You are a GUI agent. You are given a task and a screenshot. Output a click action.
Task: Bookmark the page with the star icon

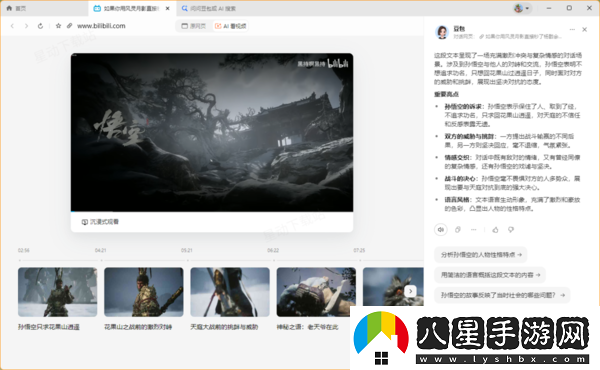click(58, 26)
